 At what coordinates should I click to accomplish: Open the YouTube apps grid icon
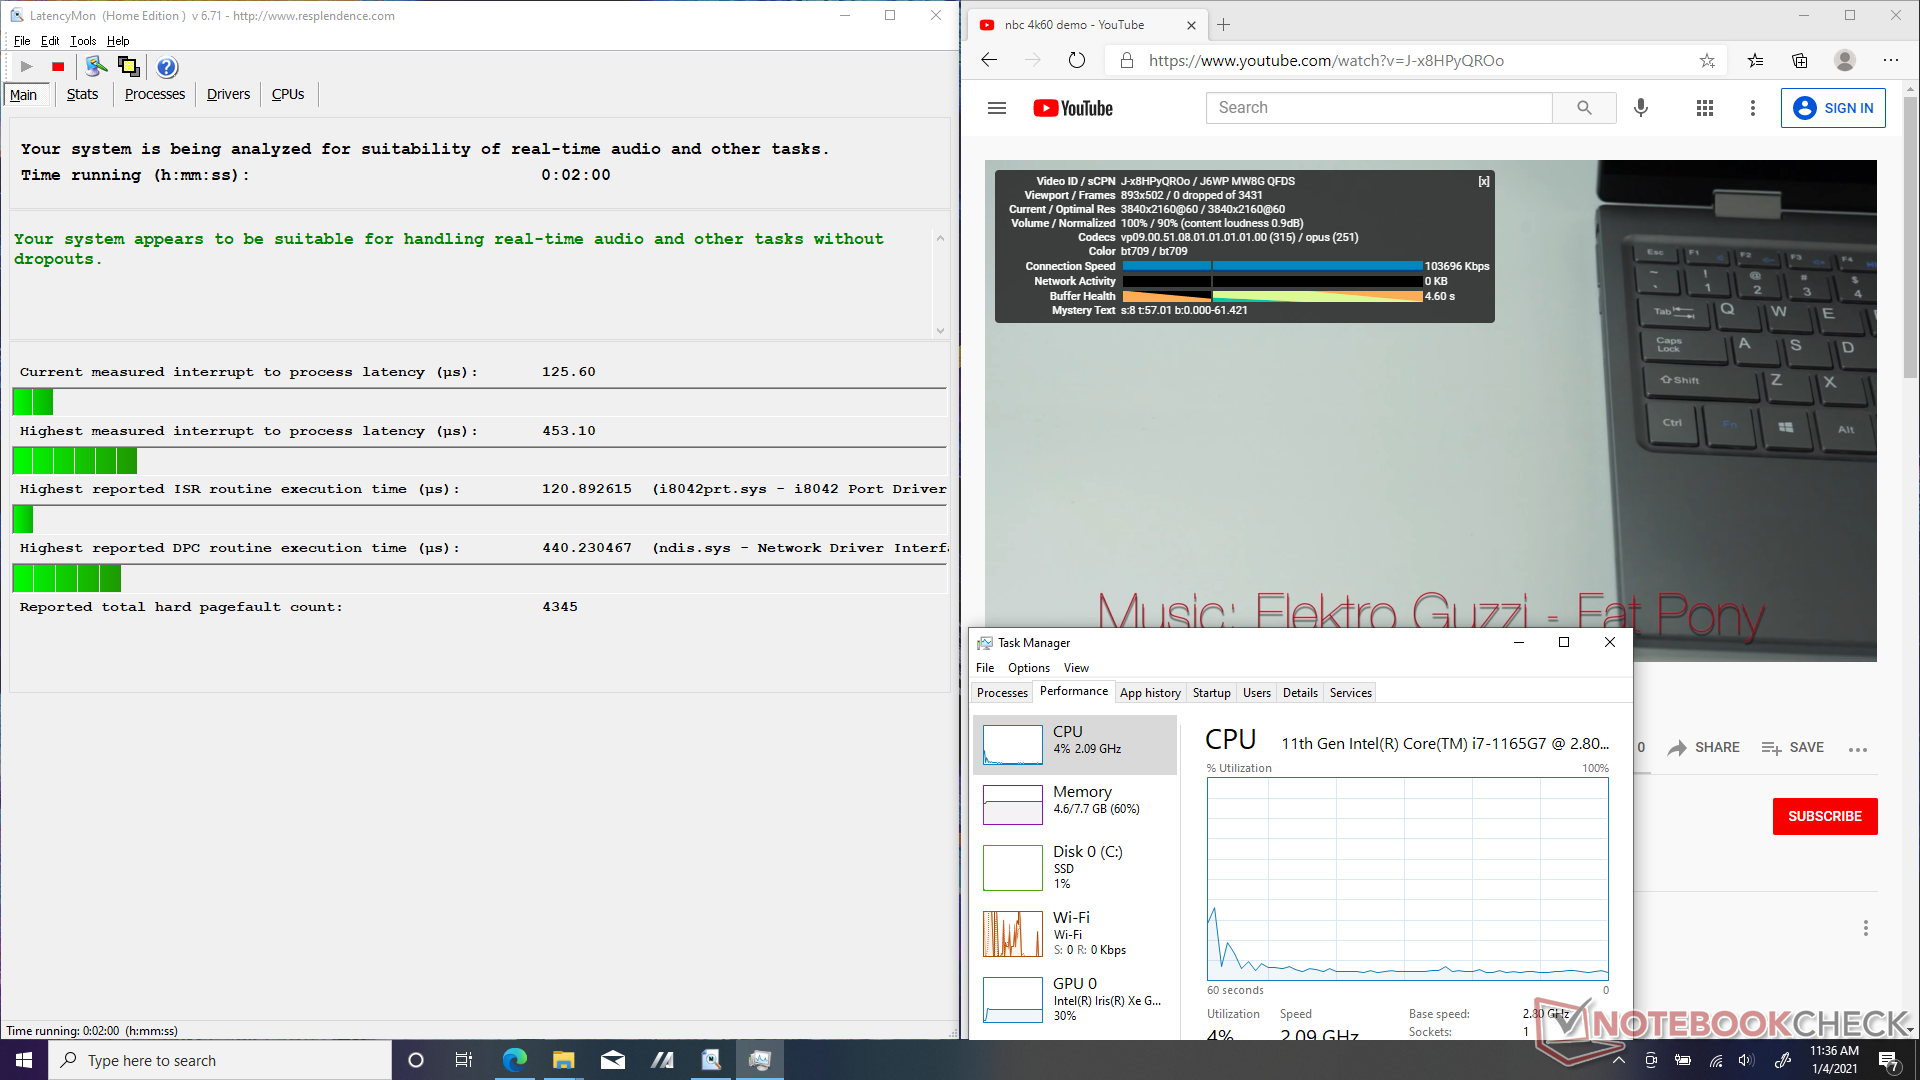click(x=1705, y=108)
